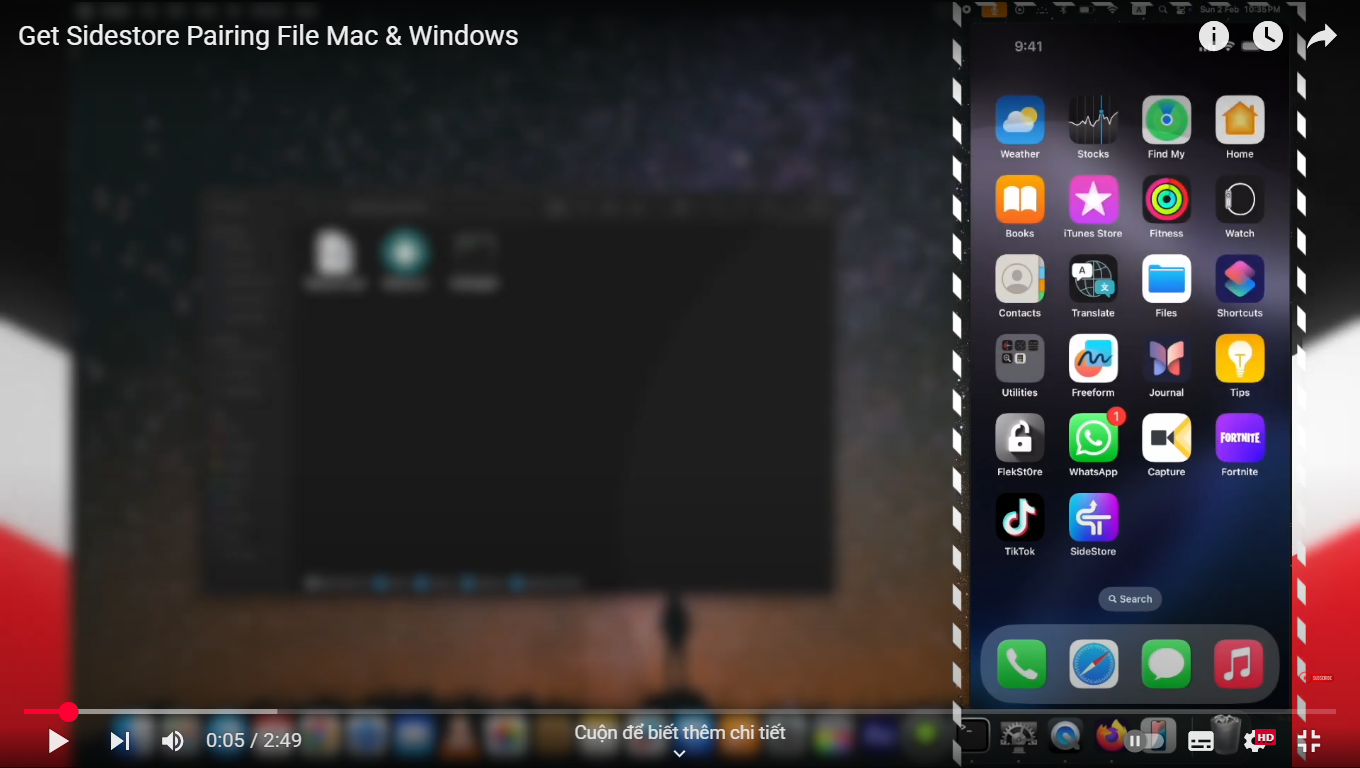Image resolution: width=1360 pixels, height=768 pixels.
Task: Launch the SideStore app
Action: click(x=1093, y=517)
